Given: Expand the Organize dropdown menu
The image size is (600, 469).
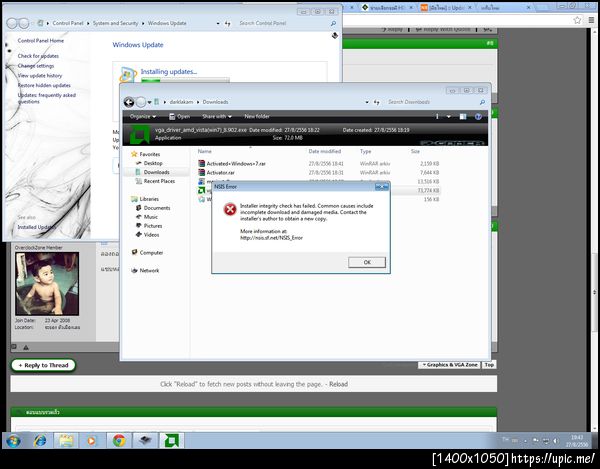Looking at the screenshot, I should 143,116.
